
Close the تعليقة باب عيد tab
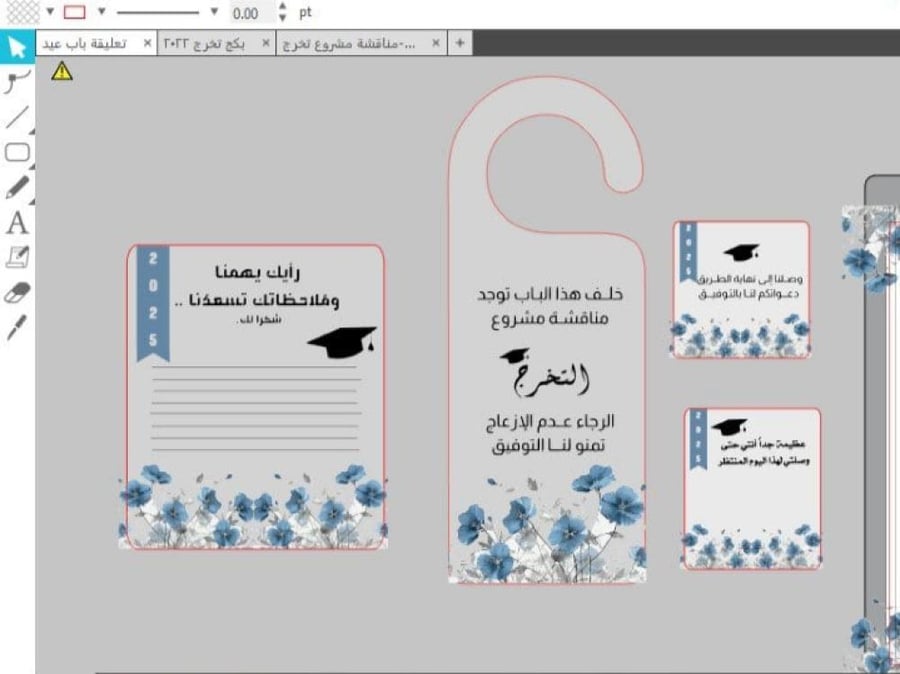click(148, 44)
